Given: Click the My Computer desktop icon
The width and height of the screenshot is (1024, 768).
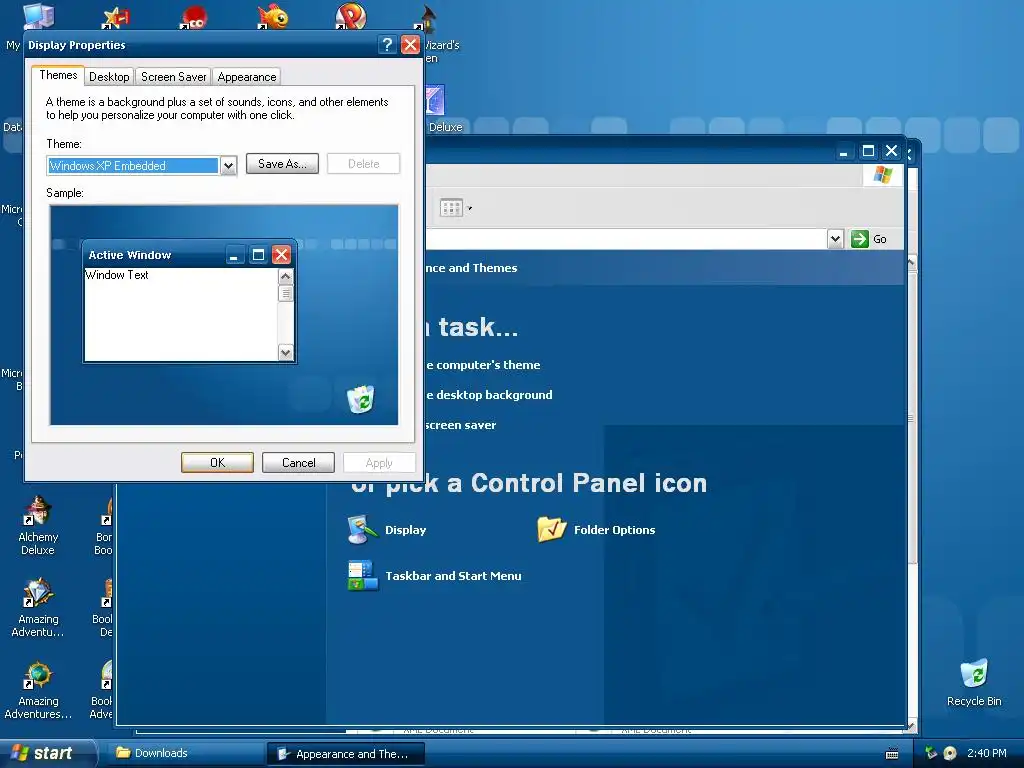Looking at the screenshot, I should [x=38, y=16].
